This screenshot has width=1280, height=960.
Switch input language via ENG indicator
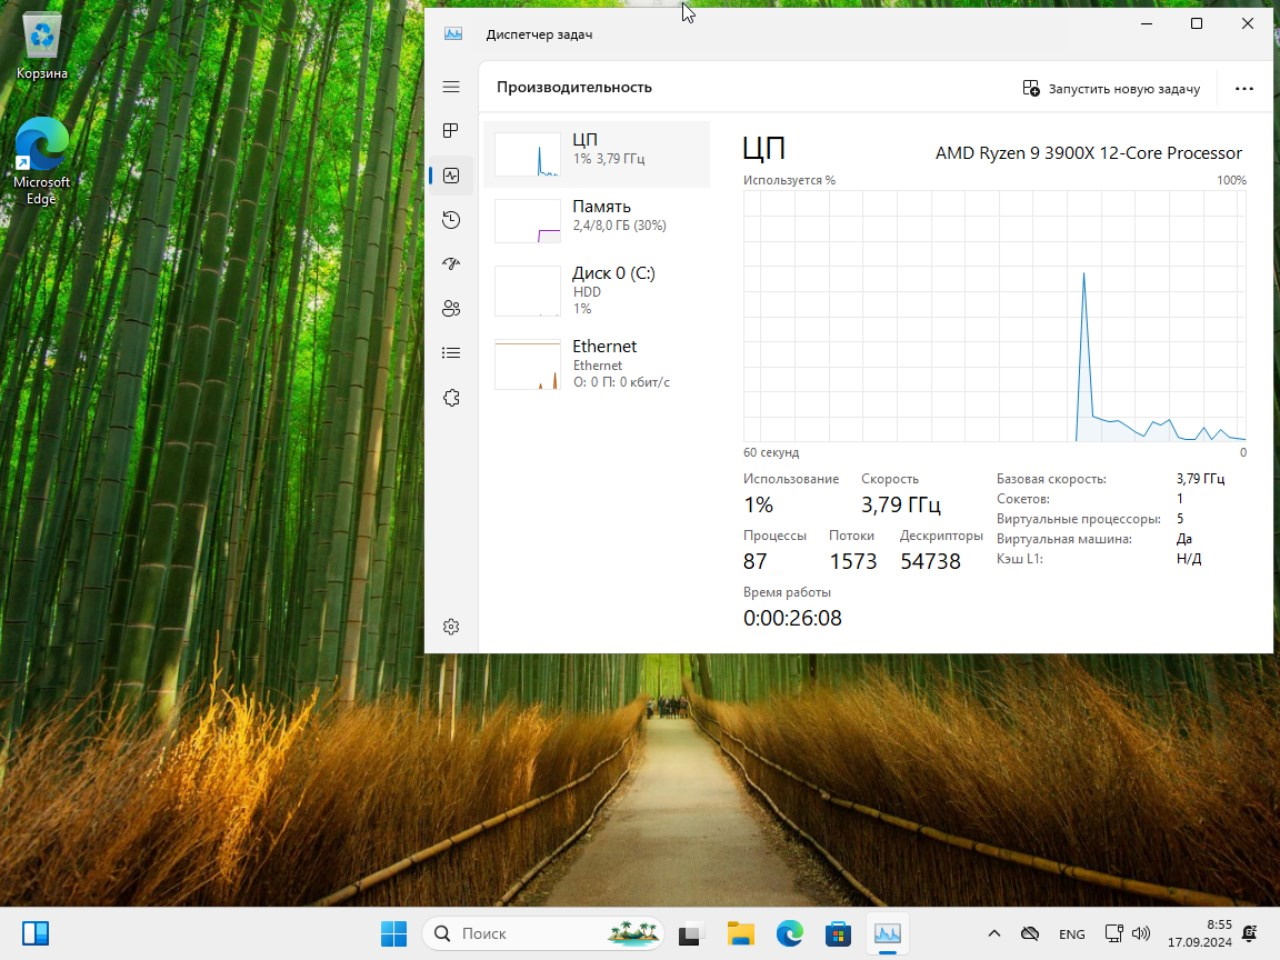tap(1071, 934)
